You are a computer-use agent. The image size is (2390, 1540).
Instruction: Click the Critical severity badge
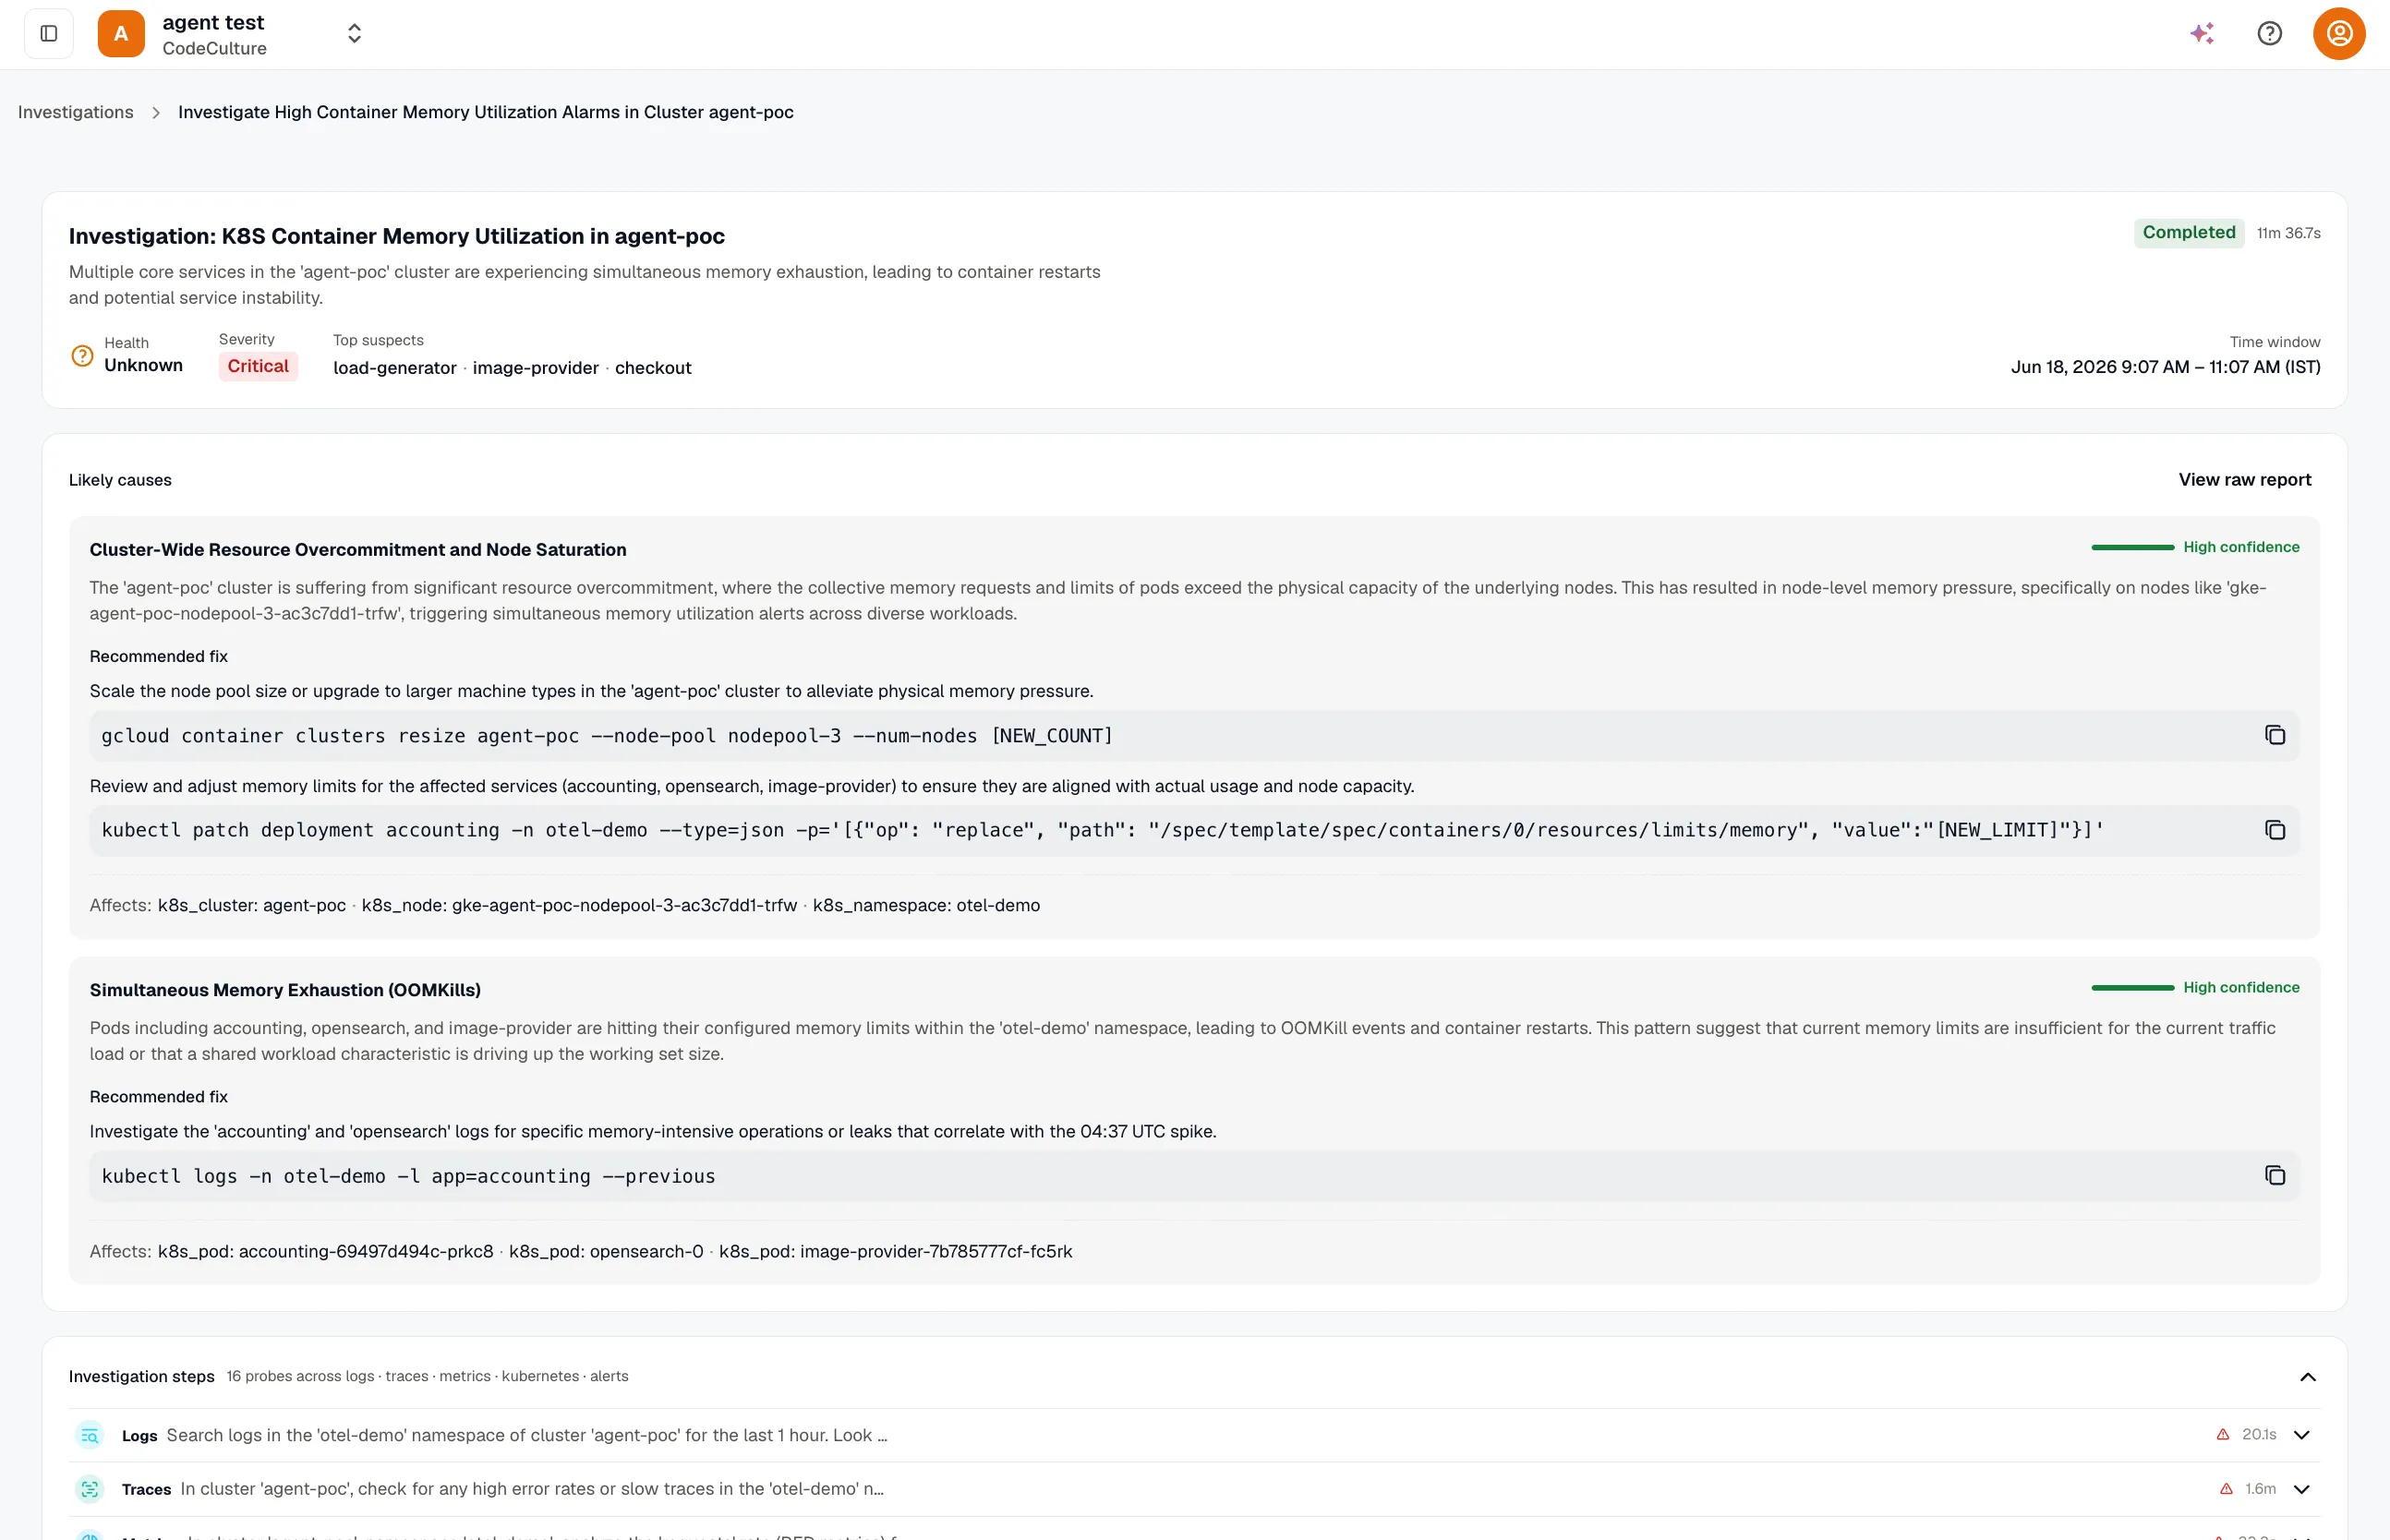point(258,366)
